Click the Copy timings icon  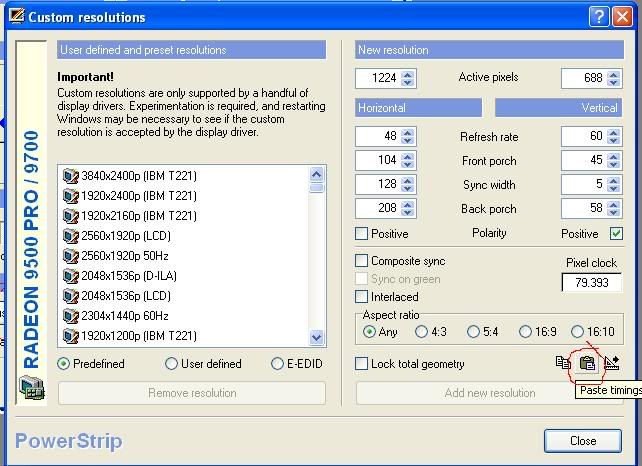pyautogui.click(x=563, y=362)
